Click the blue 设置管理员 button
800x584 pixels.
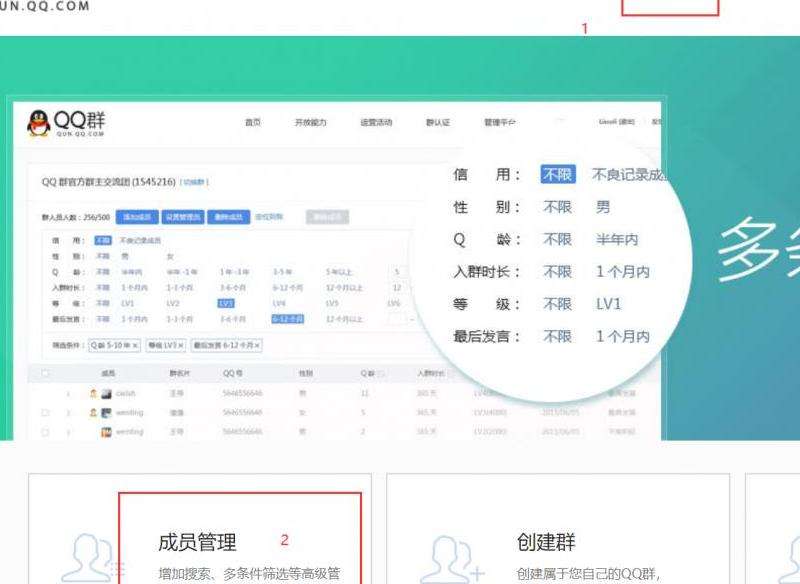(x=183, y=217)
